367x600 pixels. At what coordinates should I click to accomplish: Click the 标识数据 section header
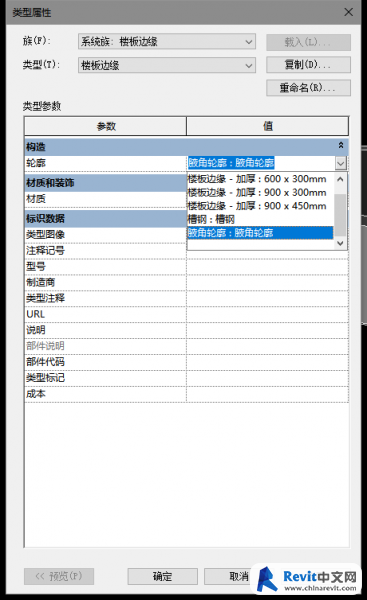[x=105, y=218]
